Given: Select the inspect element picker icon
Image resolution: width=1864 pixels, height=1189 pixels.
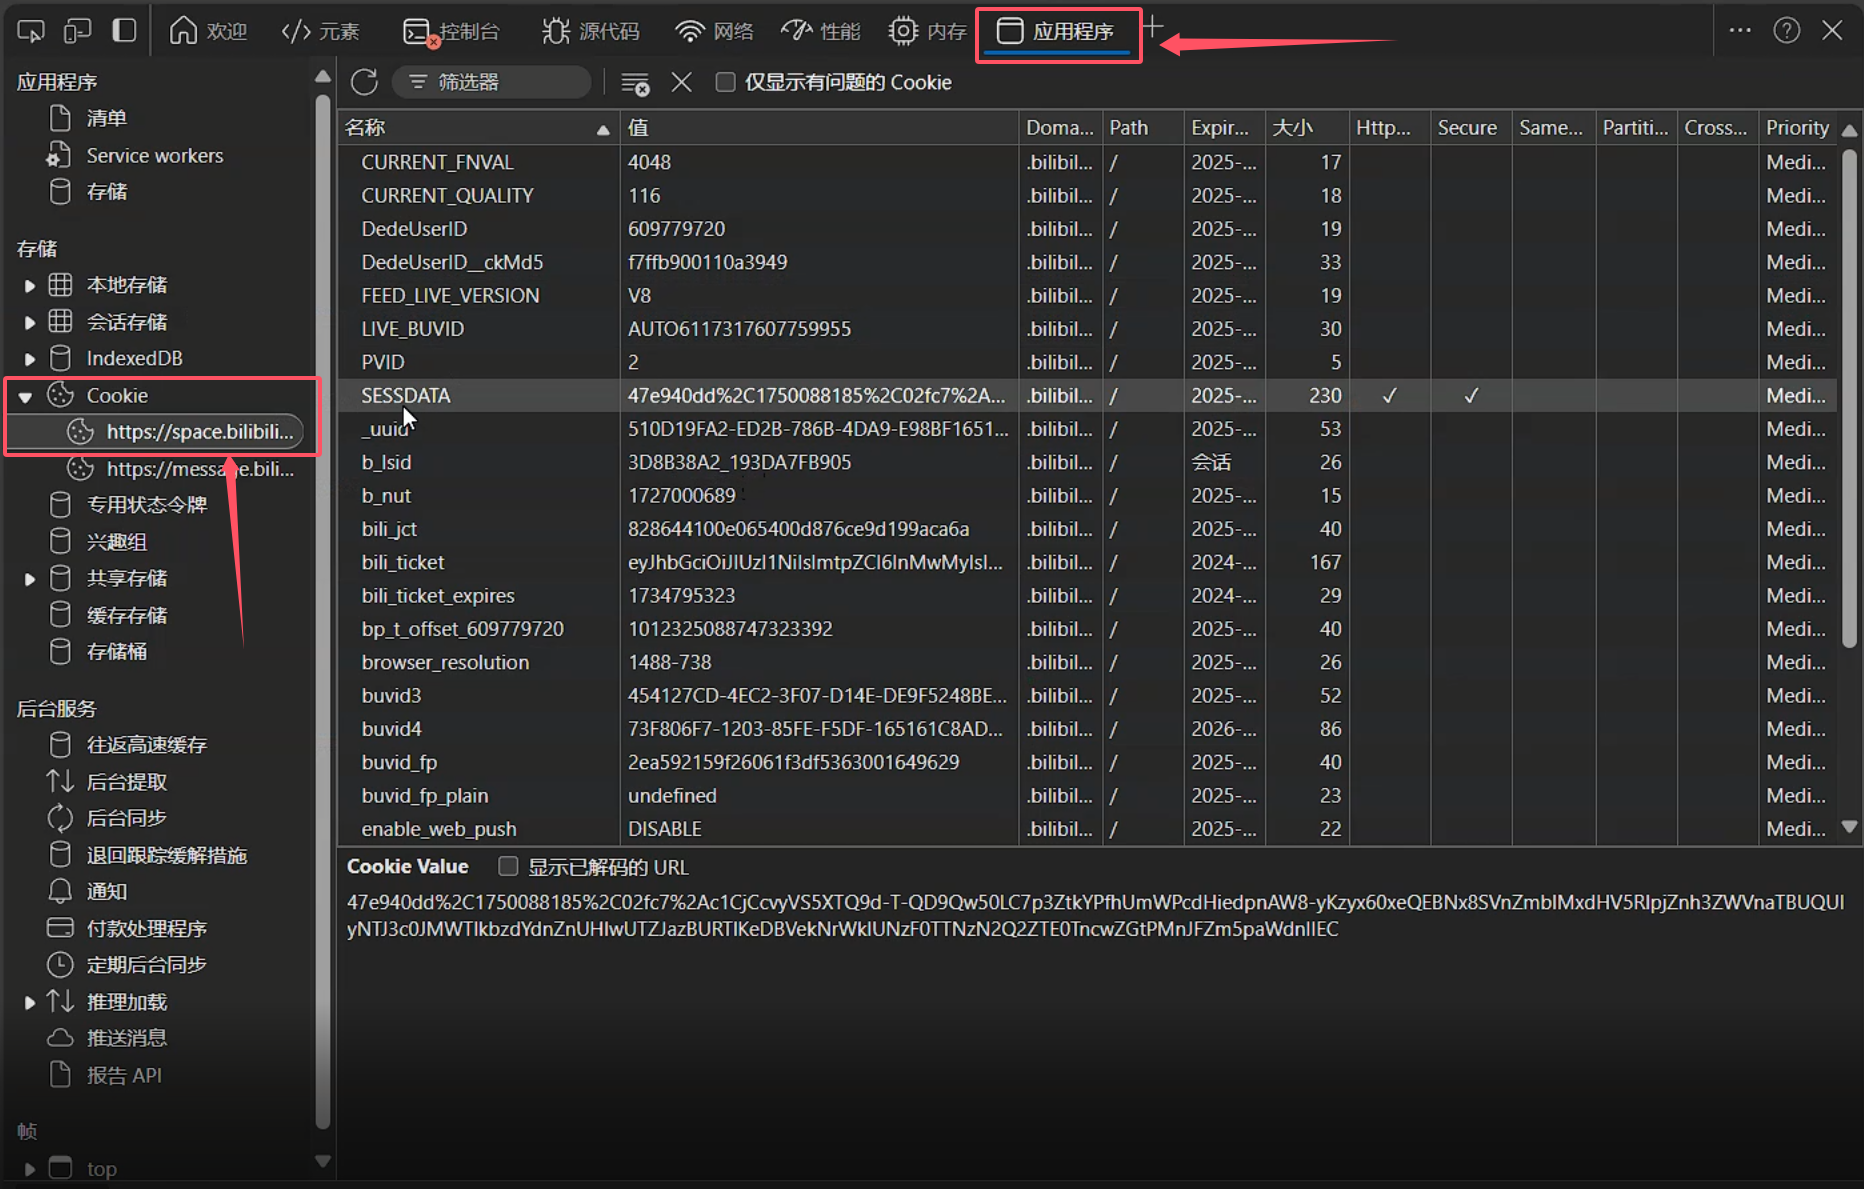Looking at the screenshot, I should (x=31, y=31).
